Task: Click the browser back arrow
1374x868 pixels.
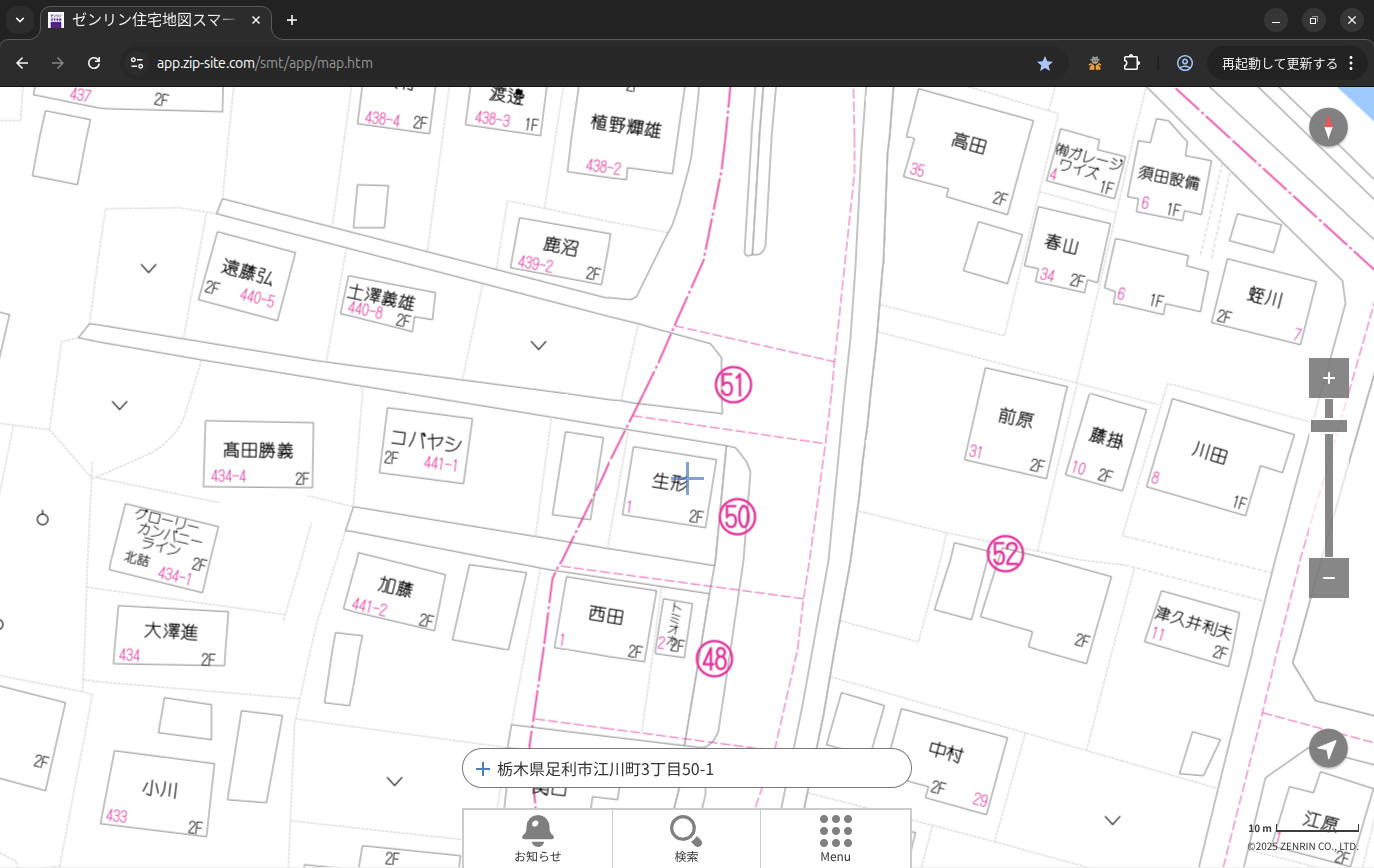Action: (22, 63)
